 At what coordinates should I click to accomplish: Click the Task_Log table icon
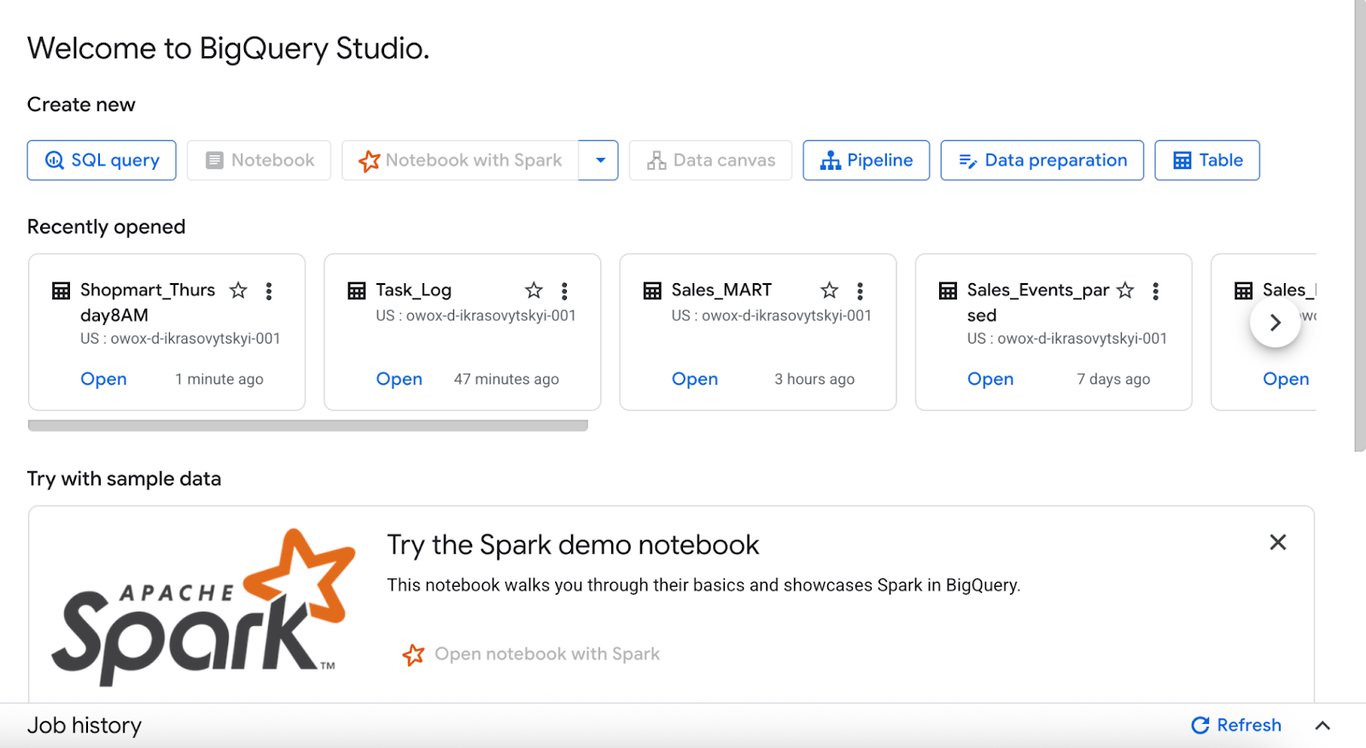[357, 291]
